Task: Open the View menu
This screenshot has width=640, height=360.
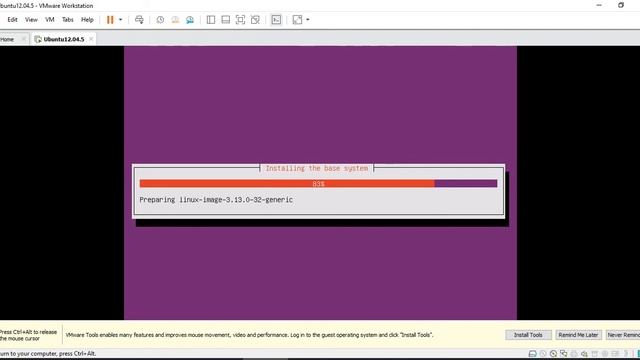Action: (x=31, y=20)
